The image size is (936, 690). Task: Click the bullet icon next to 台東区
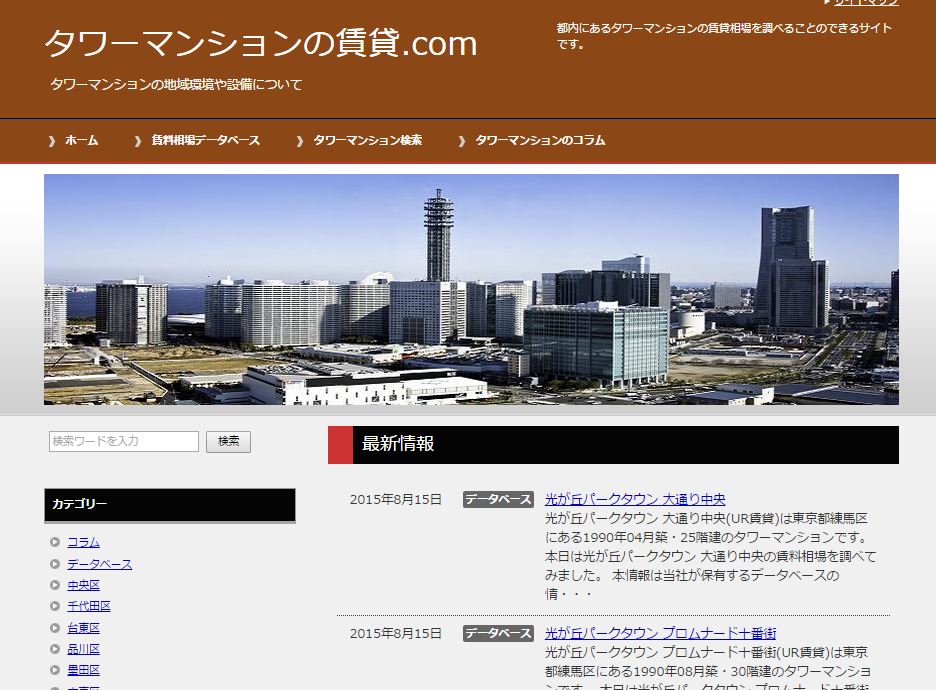55,627
